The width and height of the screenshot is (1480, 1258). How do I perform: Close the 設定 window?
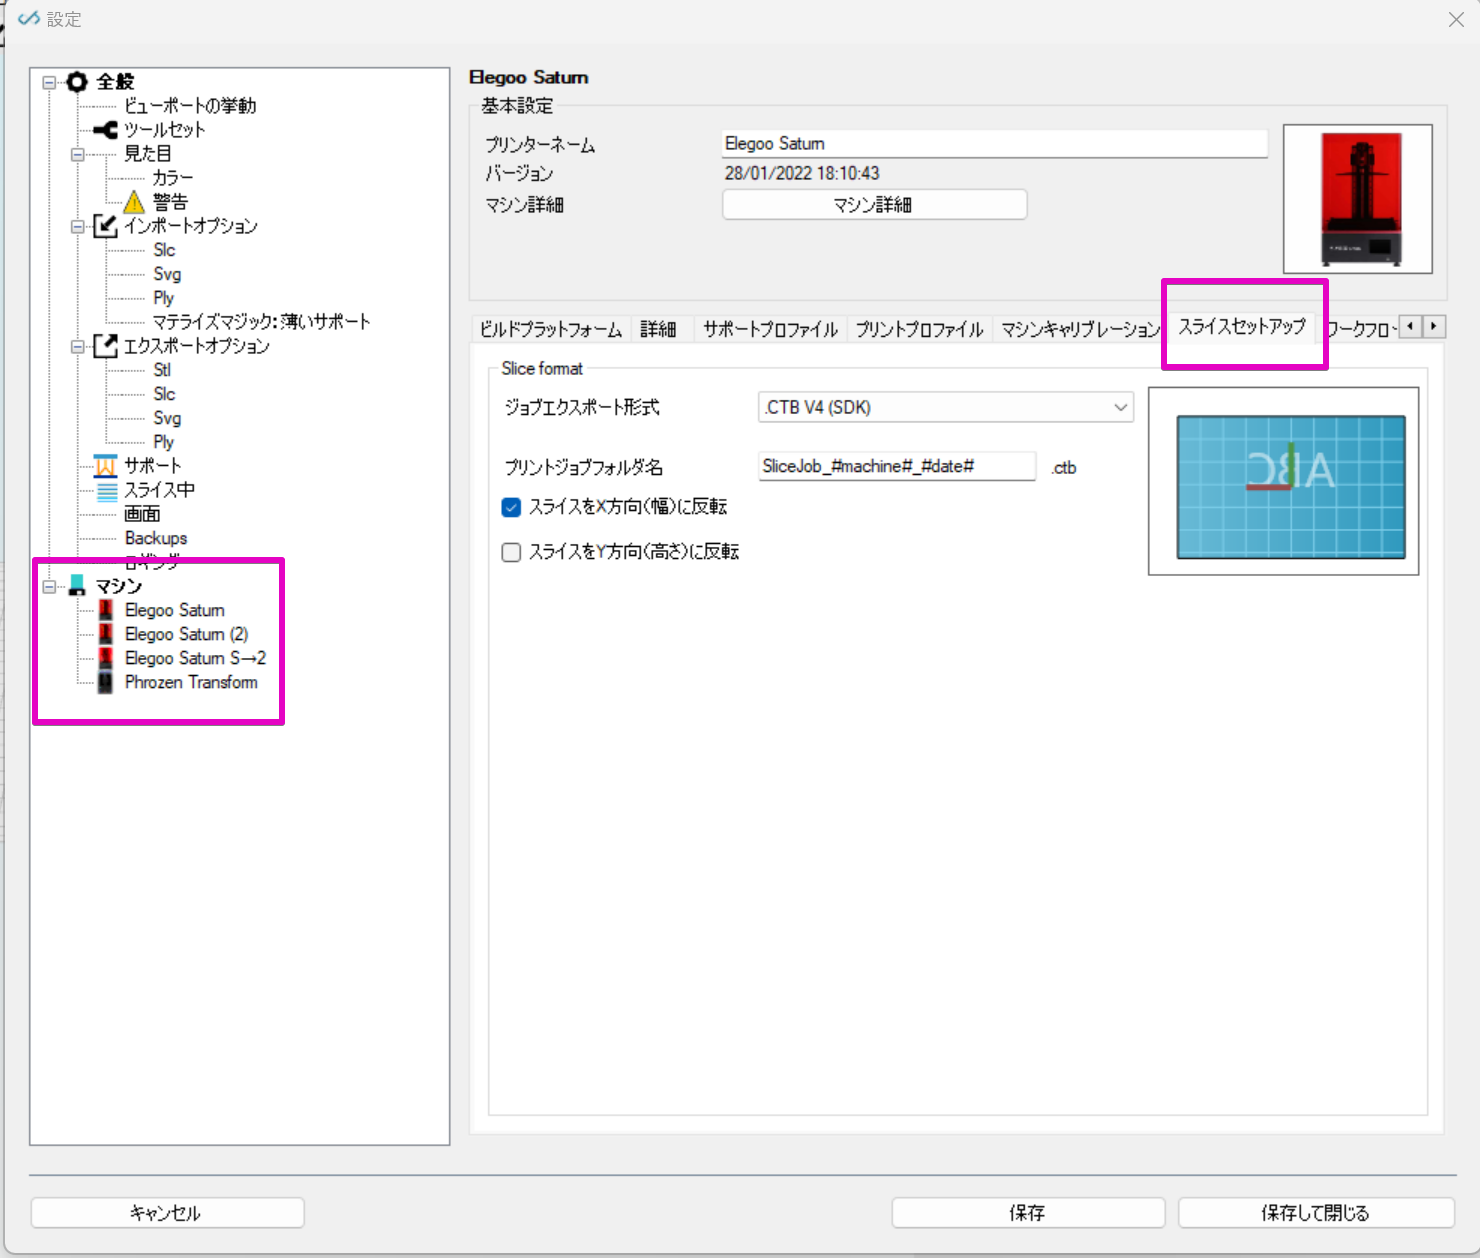pyautogui.click(x=1456, y=19)
